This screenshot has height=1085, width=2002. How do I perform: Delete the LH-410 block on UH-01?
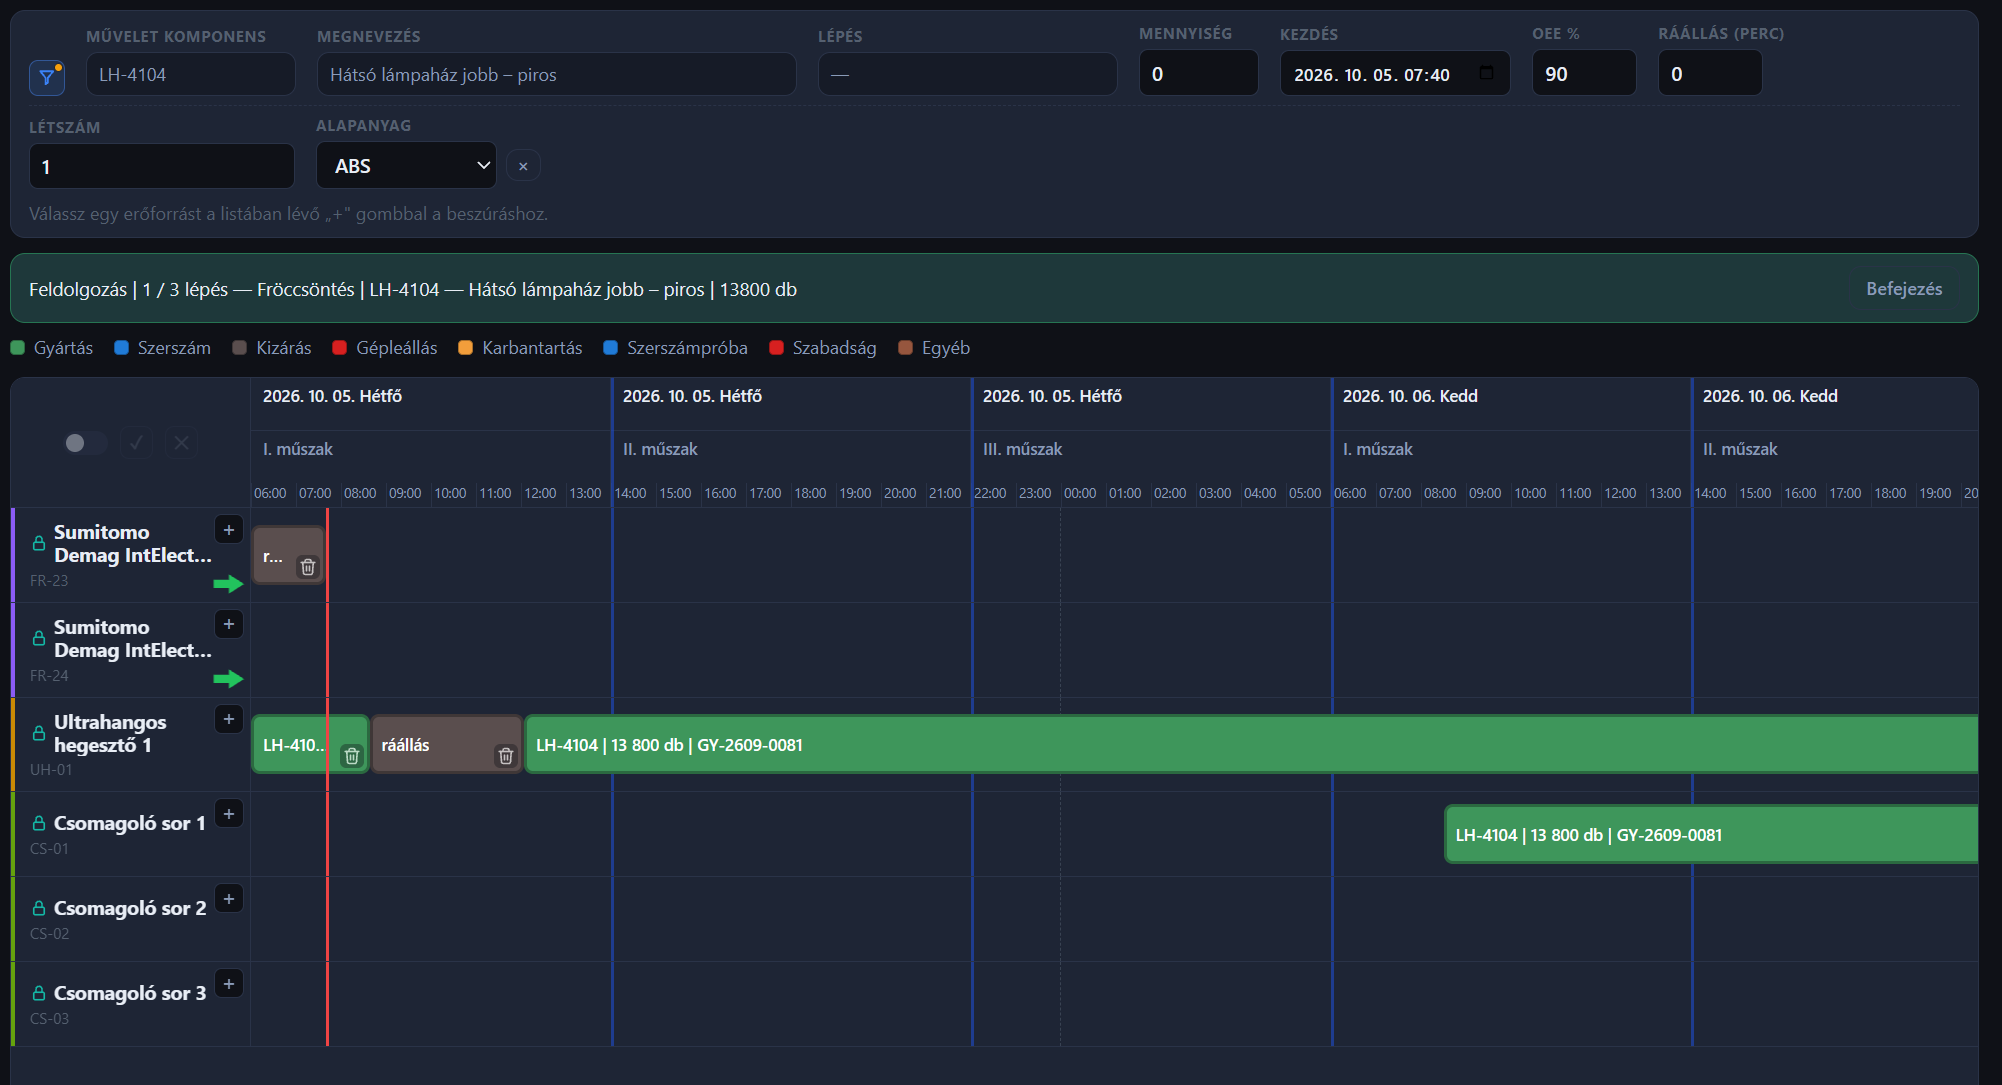coord(352,756)
